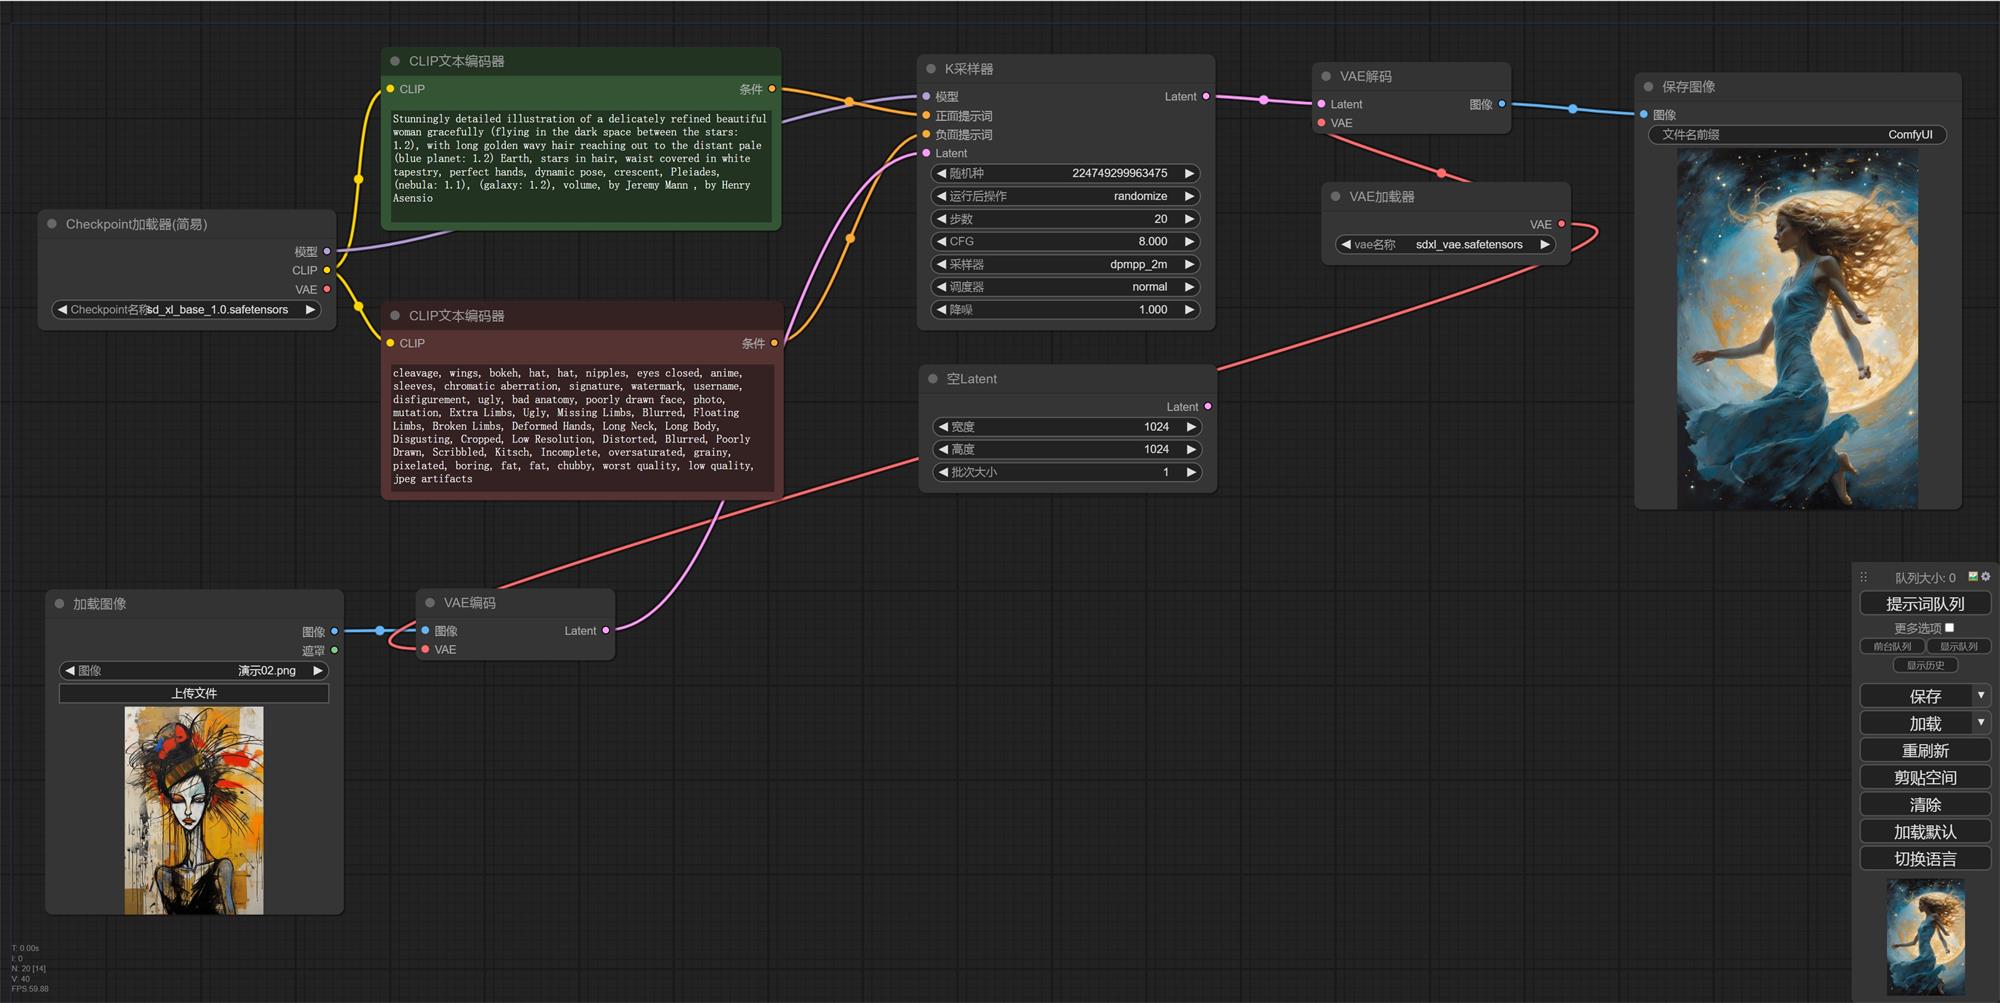Click the CLIP input socket on red encoder
The width and height of the screenshot is (2000, 1003).
point(390,342)
